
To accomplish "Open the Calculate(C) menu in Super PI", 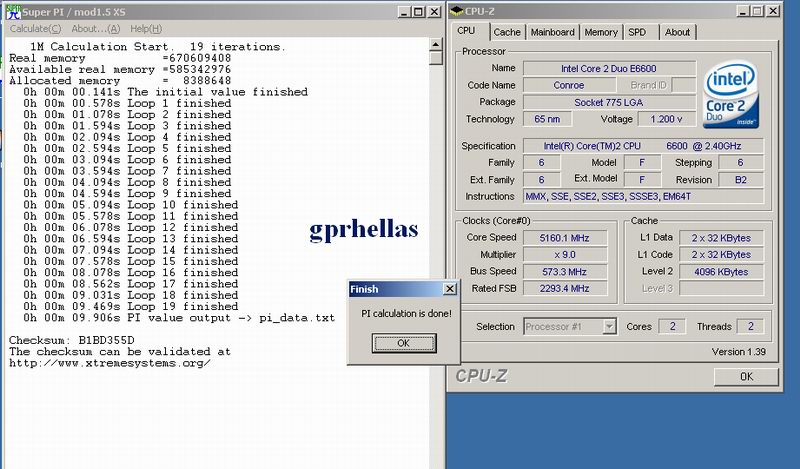I will click(x=35, y=29).
